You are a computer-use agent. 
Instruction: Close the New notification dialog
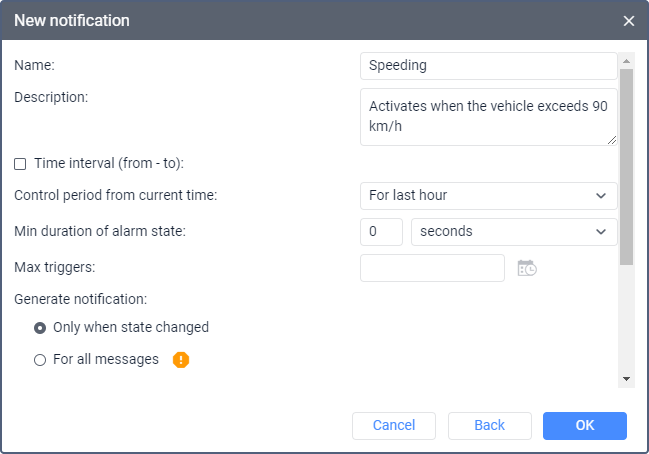pos(628,21)
